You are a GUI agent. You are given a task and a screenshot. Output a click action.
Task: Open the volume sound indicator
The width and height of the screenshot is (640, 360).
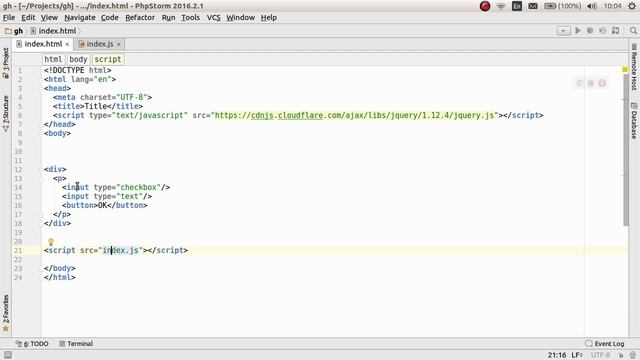[592, 6]
